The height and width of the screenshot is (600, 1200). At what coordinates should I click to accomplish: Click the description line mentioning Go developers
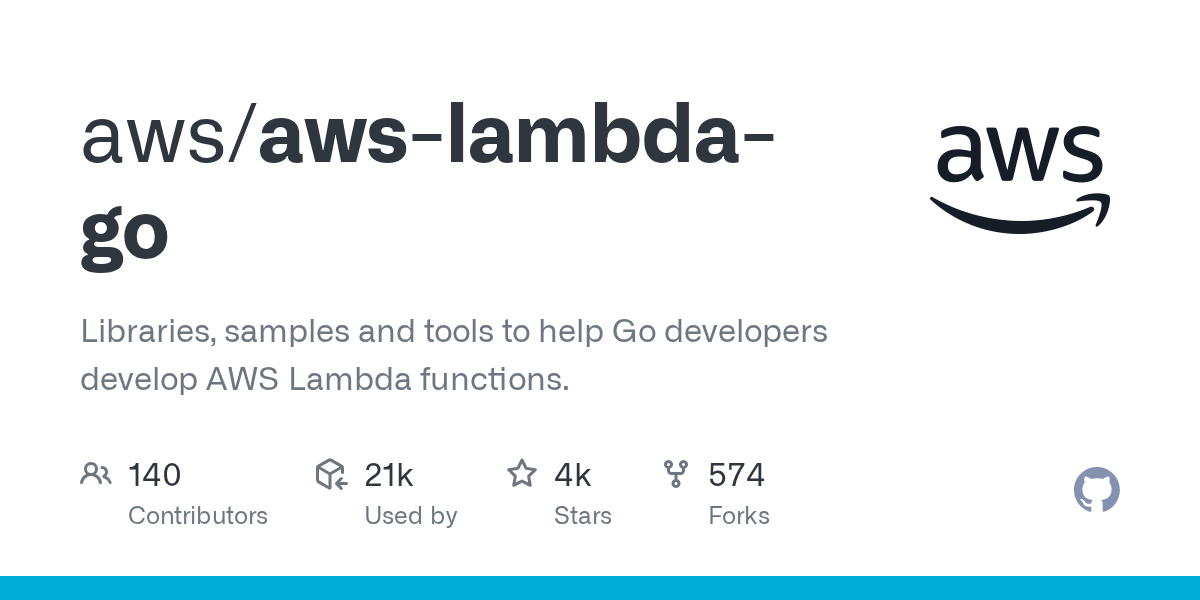[454, 331]
